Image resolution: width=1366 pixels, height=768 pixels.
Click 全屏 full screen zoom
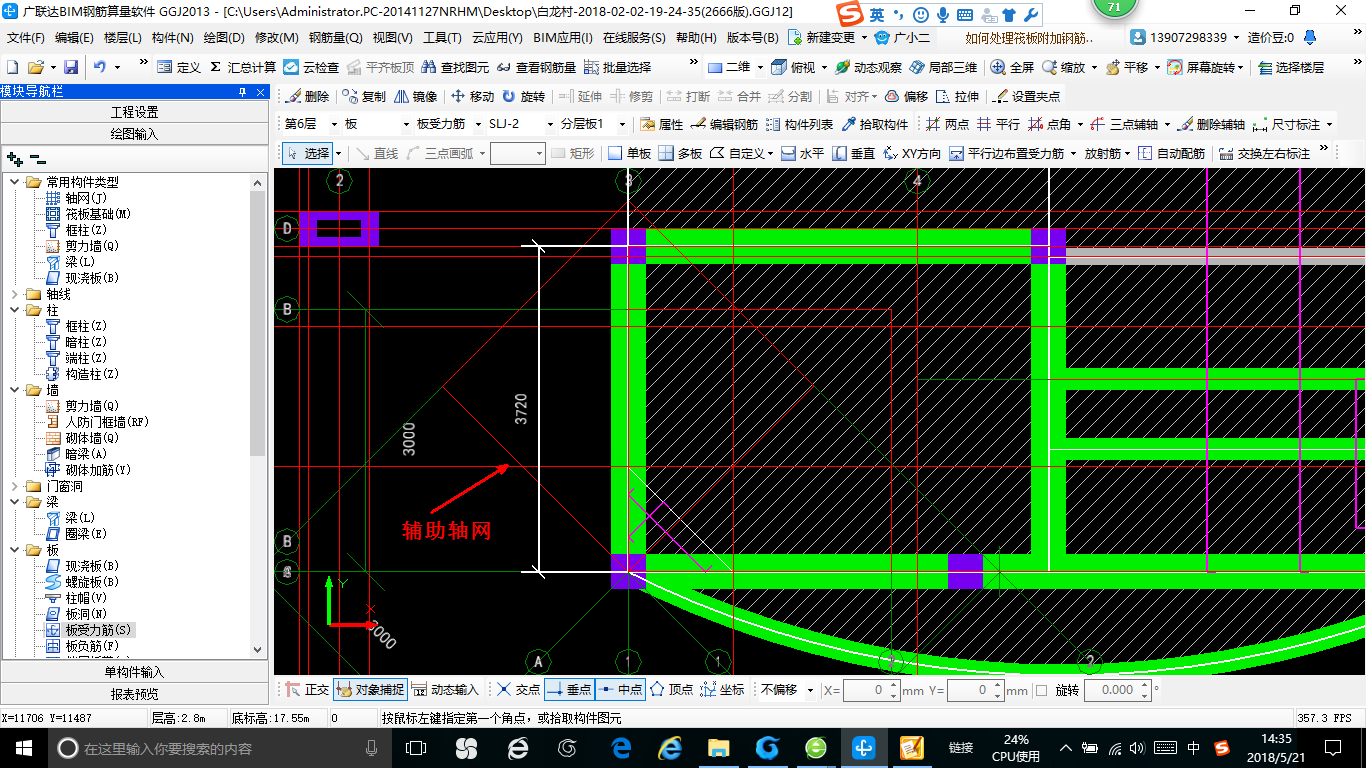[1012, 67]
